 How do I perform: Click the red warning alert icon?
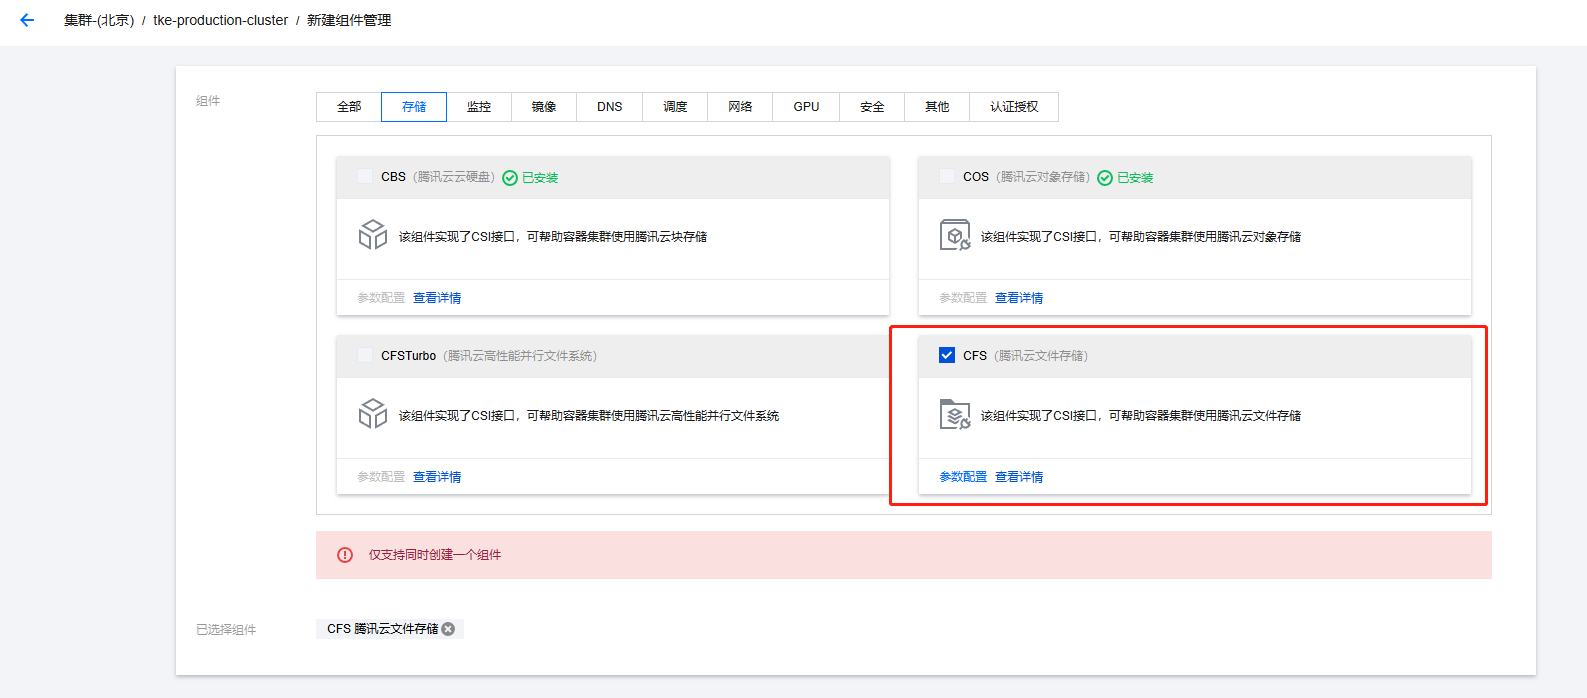[x=345, y=555]
